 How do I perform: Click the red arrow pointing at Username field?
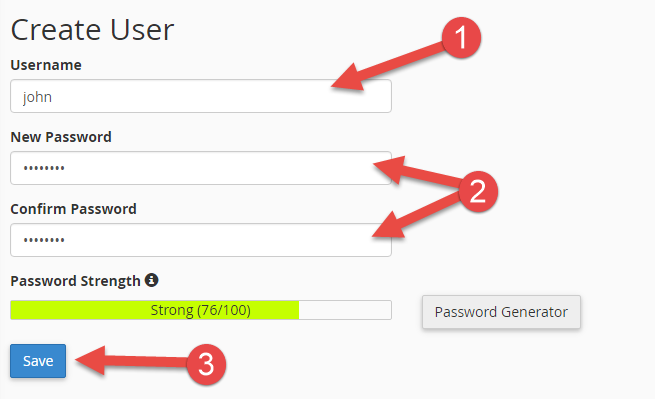pyautogui.click(x=387, y=66)
